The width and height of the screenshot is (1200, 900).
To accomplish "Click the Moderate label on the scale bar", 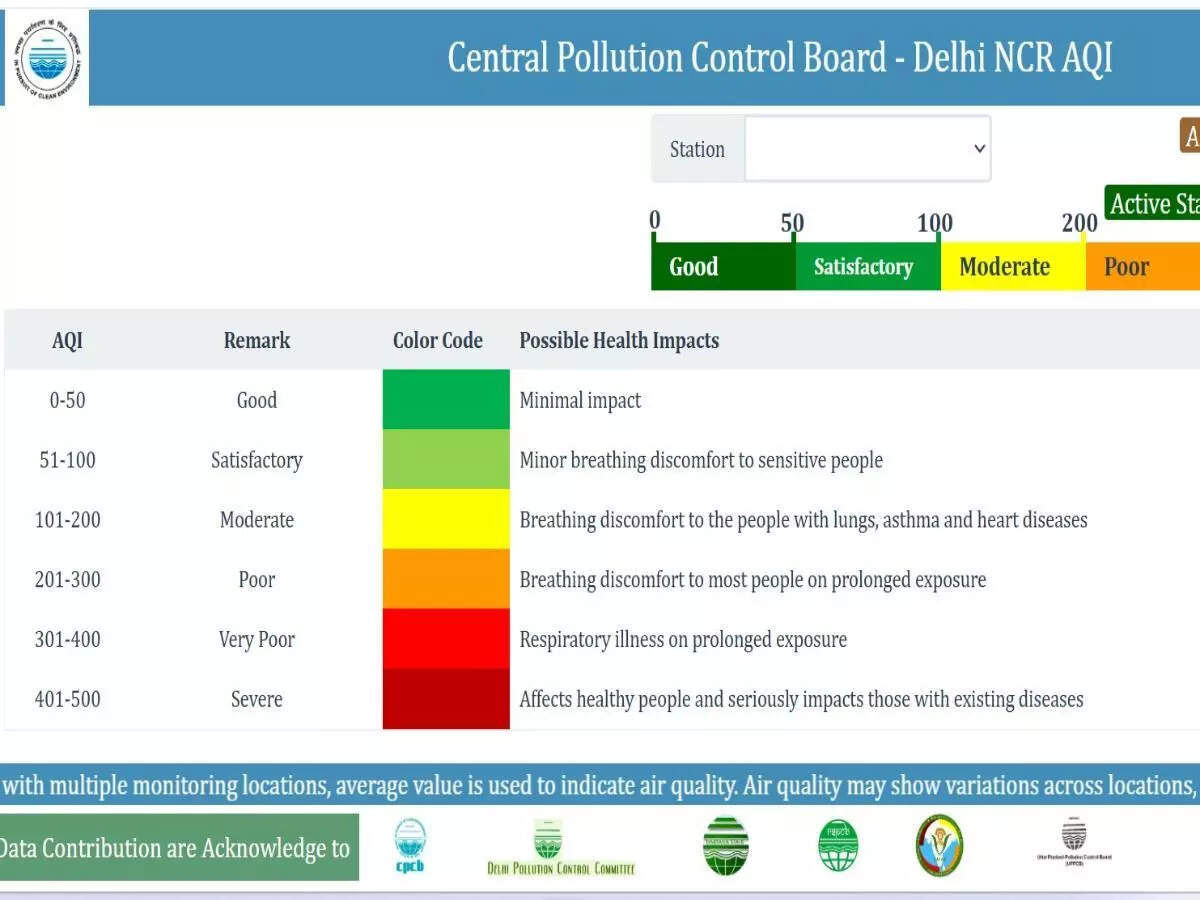I will click(1005, 266).
